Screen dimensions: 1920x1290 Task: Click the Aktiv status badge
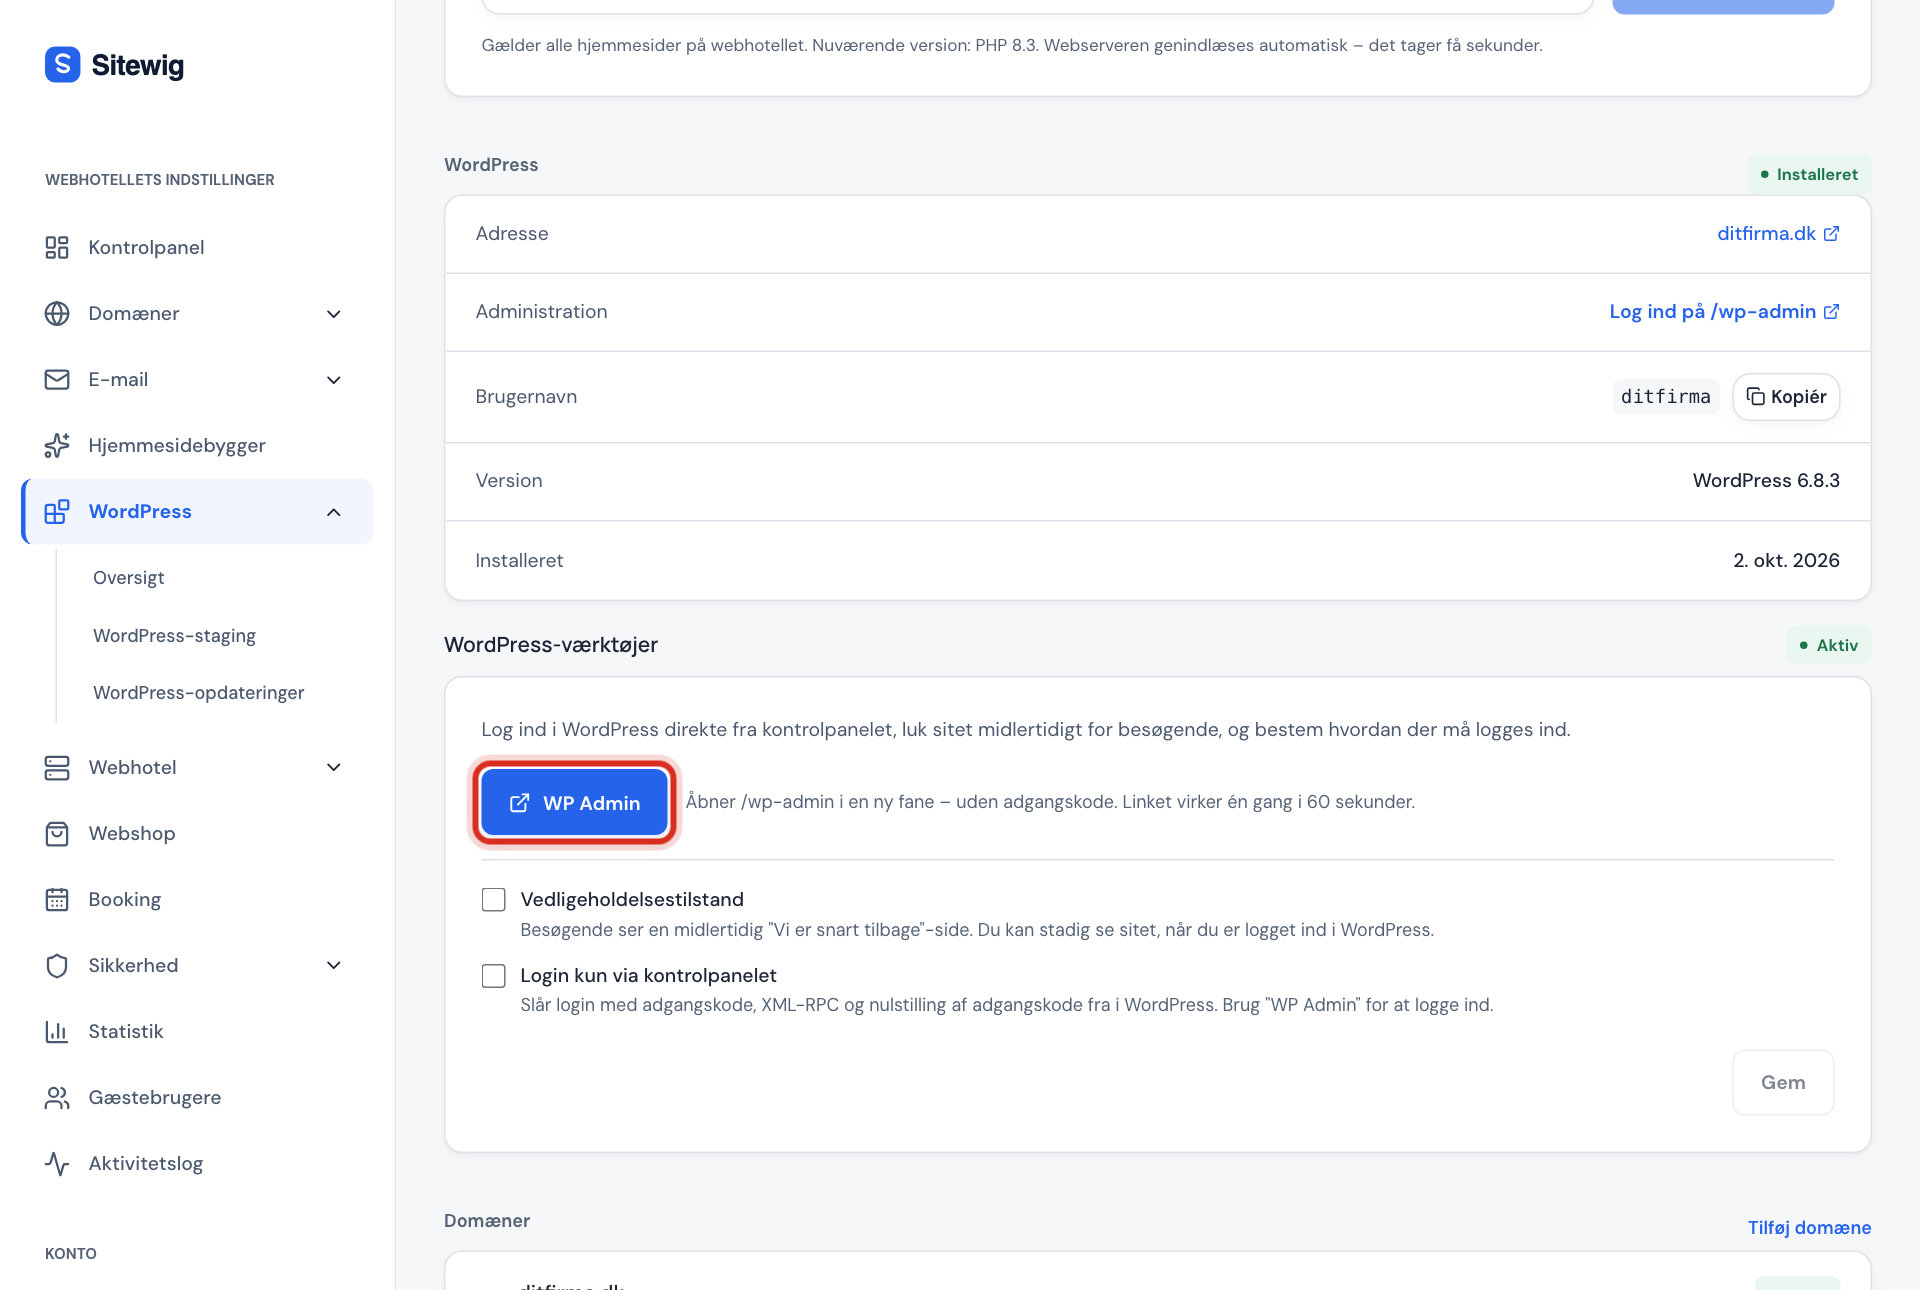coord(1828,645)
